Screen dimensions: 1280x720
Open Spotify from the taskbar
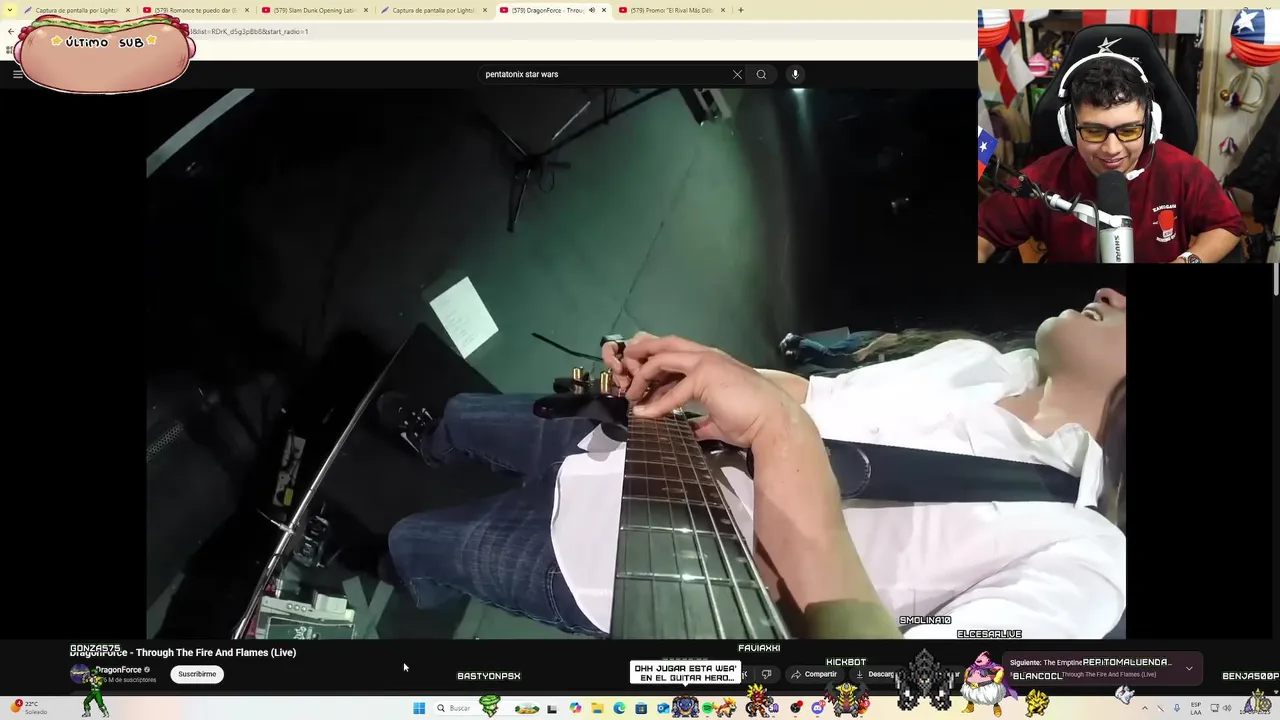click(708, 708)
